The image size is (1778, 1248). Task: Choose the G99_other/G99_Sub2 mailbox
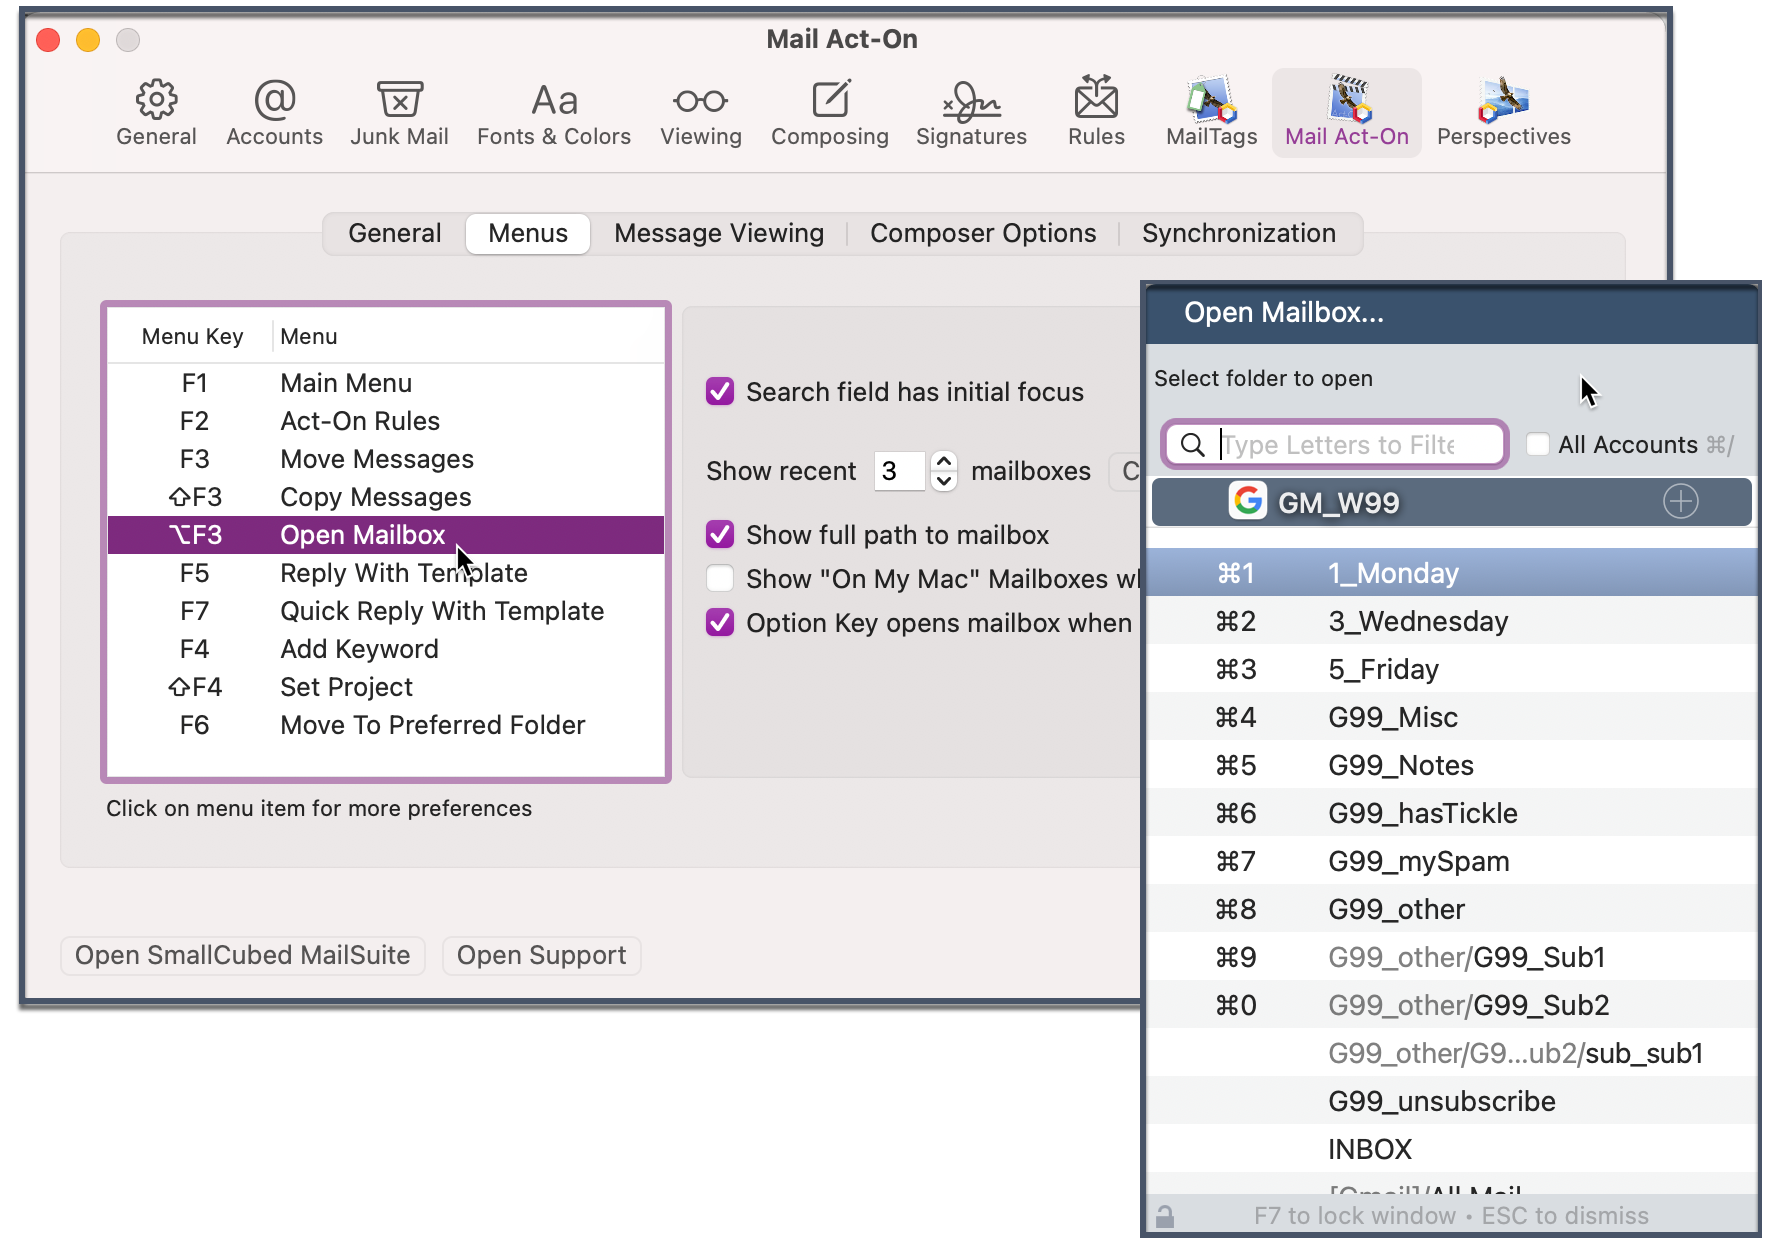1451,1005
